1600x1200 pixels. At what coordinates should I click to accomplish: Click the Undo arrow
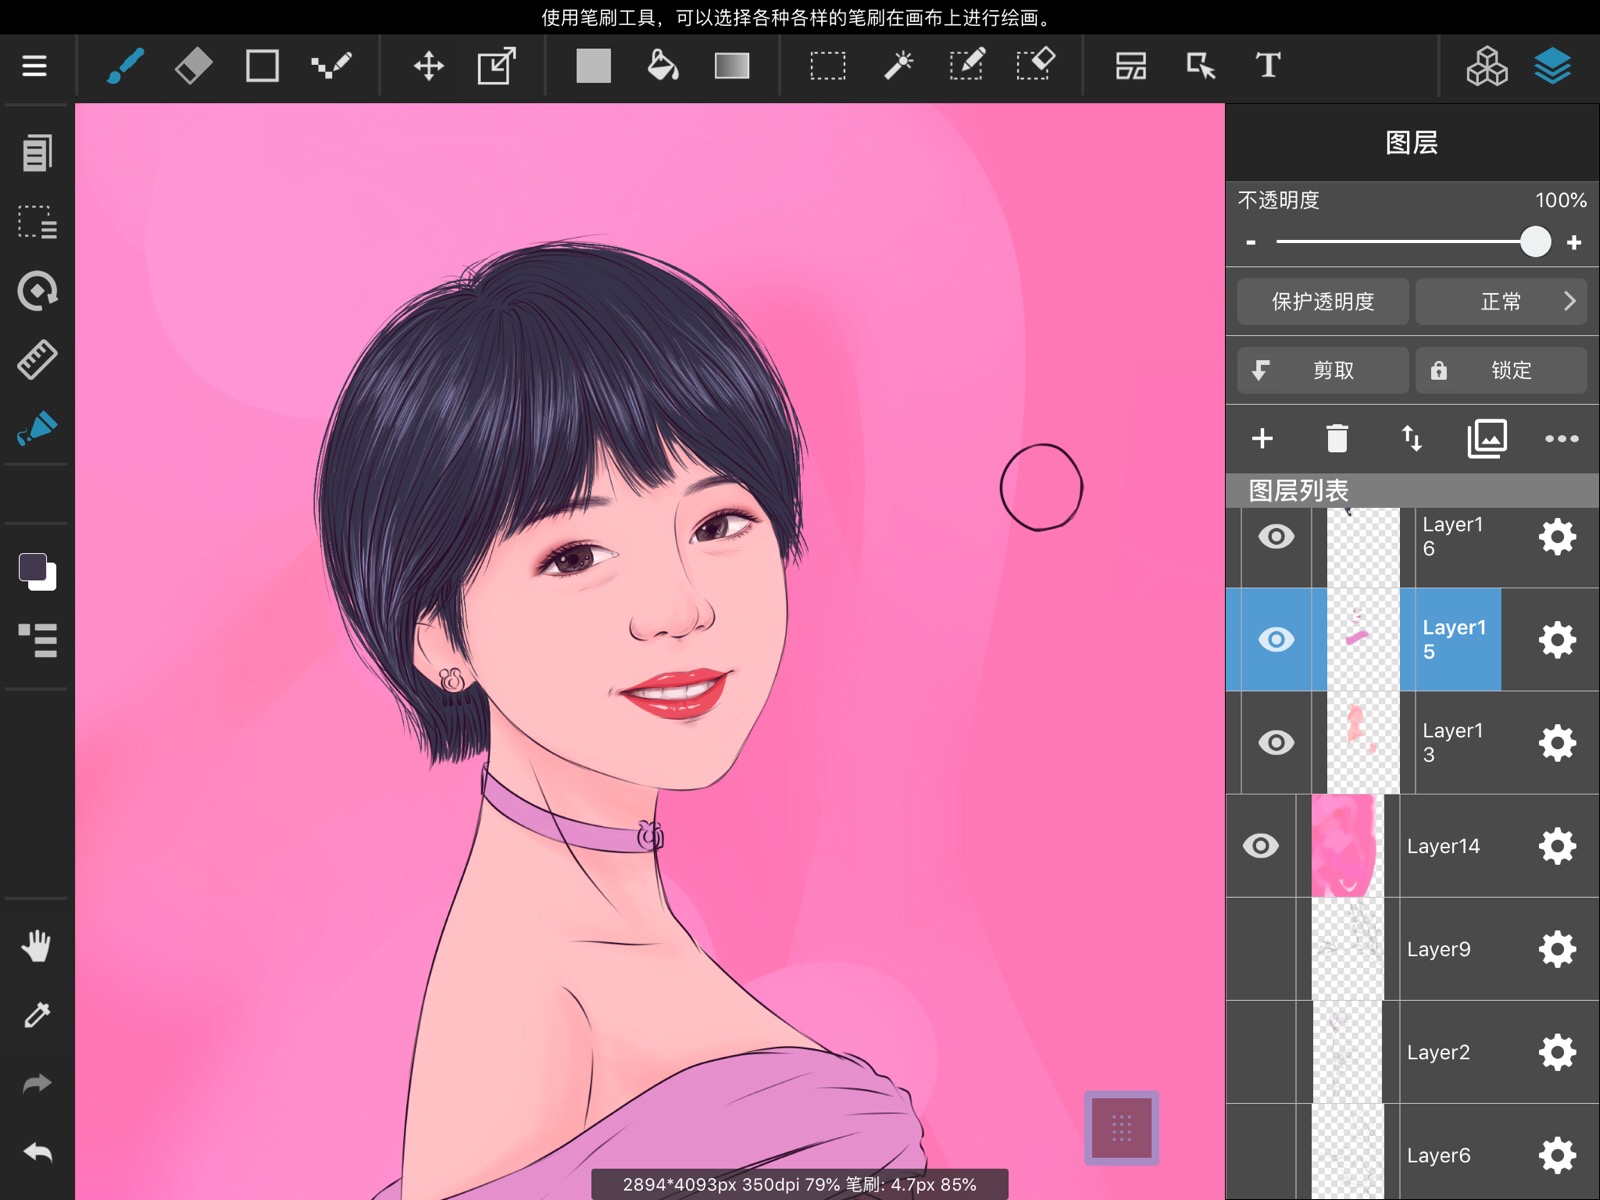coord(37,1152)
